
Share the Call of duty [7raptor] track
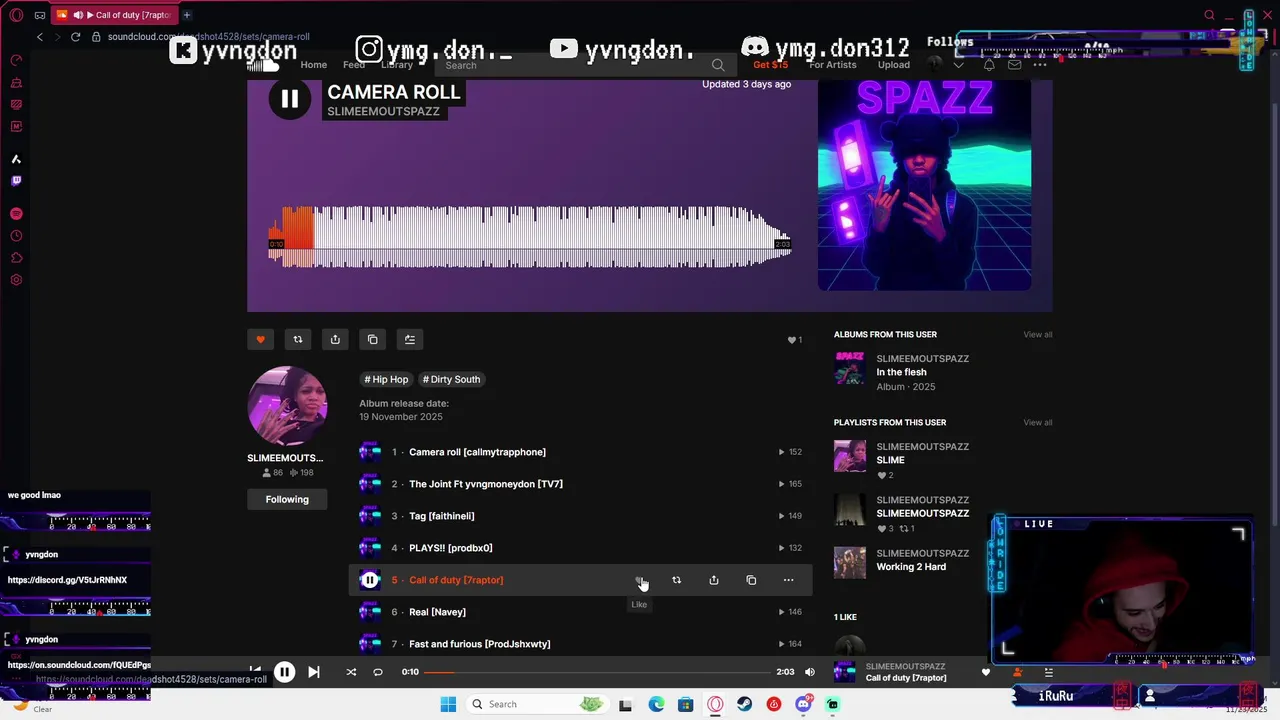pyautogui.click(x=714, y=580)
